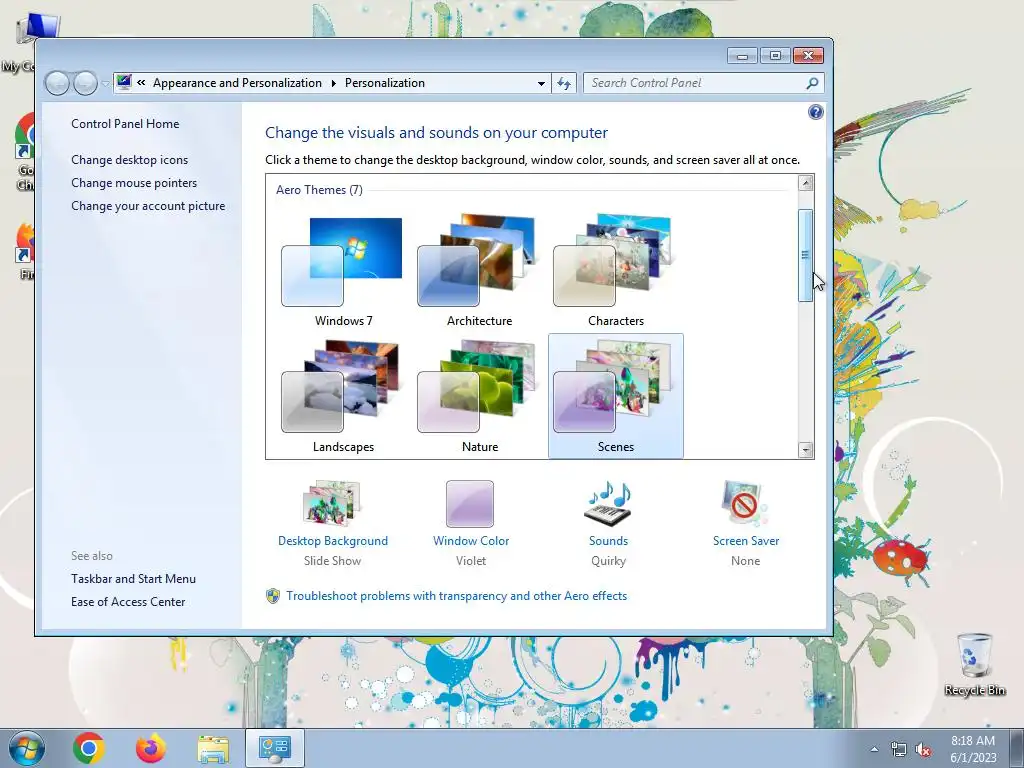Image resolution: width=1024 pixels, height=768 pixels.
Task: Open Troubleshoot problems with transparency link
Action: [456, 596]
